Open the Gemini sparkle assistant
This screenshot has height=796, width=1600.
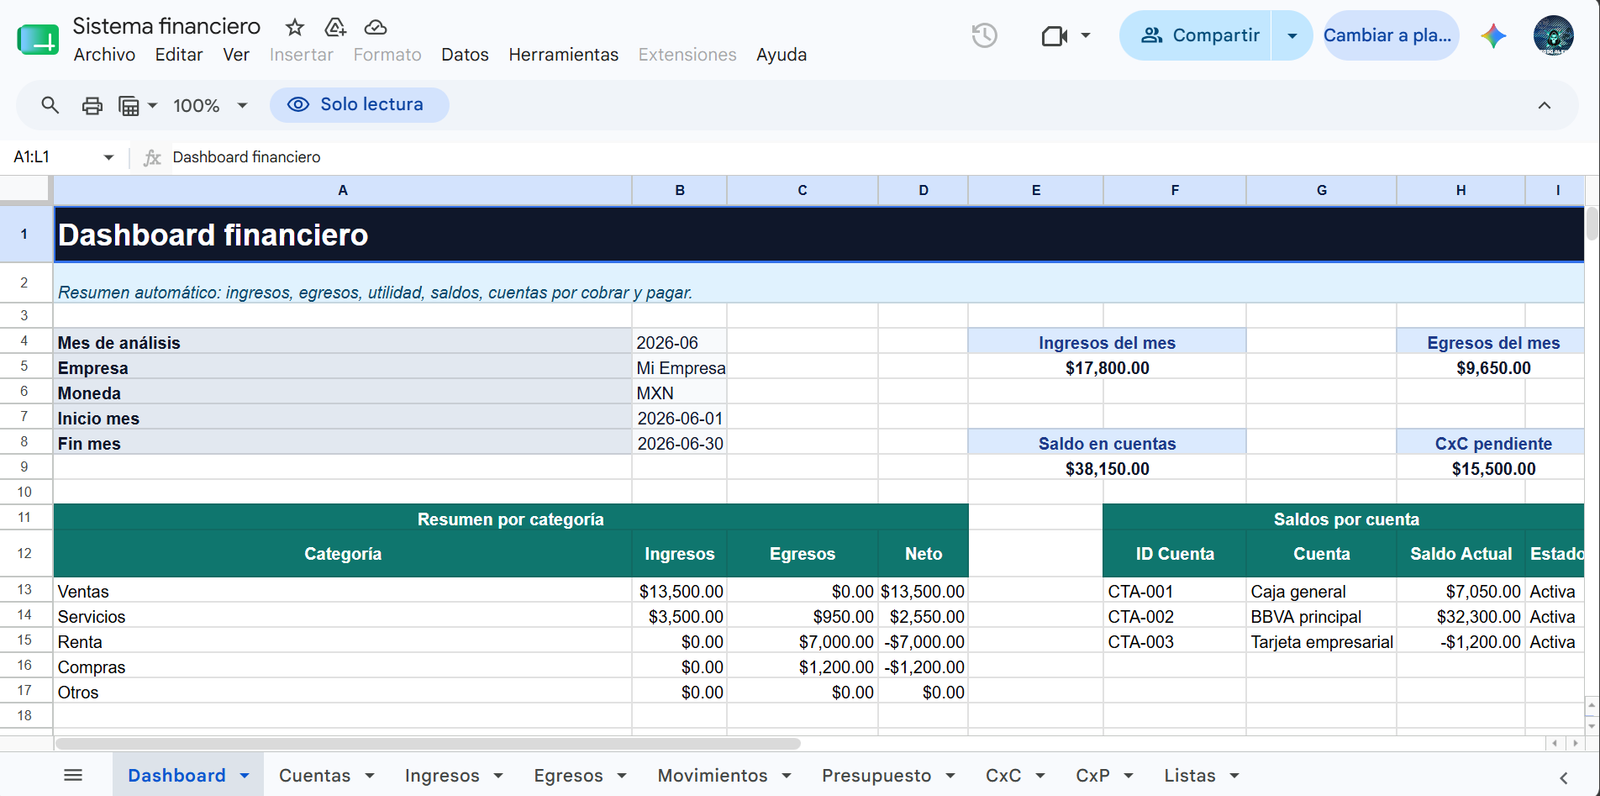click(x=1494, y=36)
